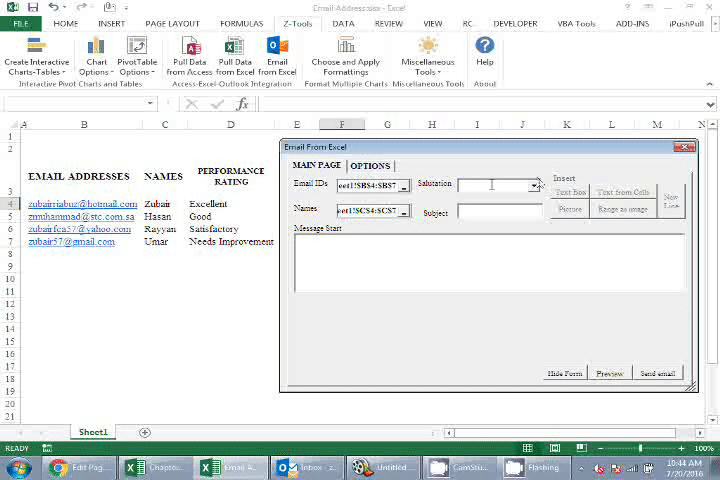This screenshot has height=480, width=720.
Task: Select column F header
Action: (x=342, y=124)
